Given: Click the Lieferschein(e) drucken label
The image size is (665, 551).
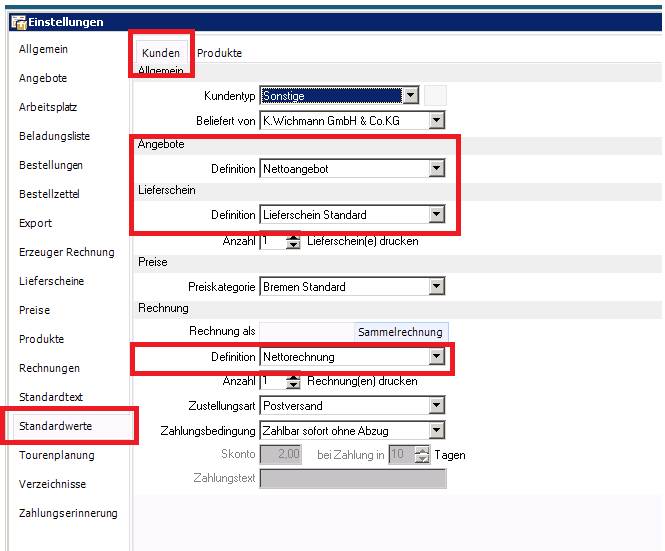Looking at the screenshot, I should [x=363, y=241].
